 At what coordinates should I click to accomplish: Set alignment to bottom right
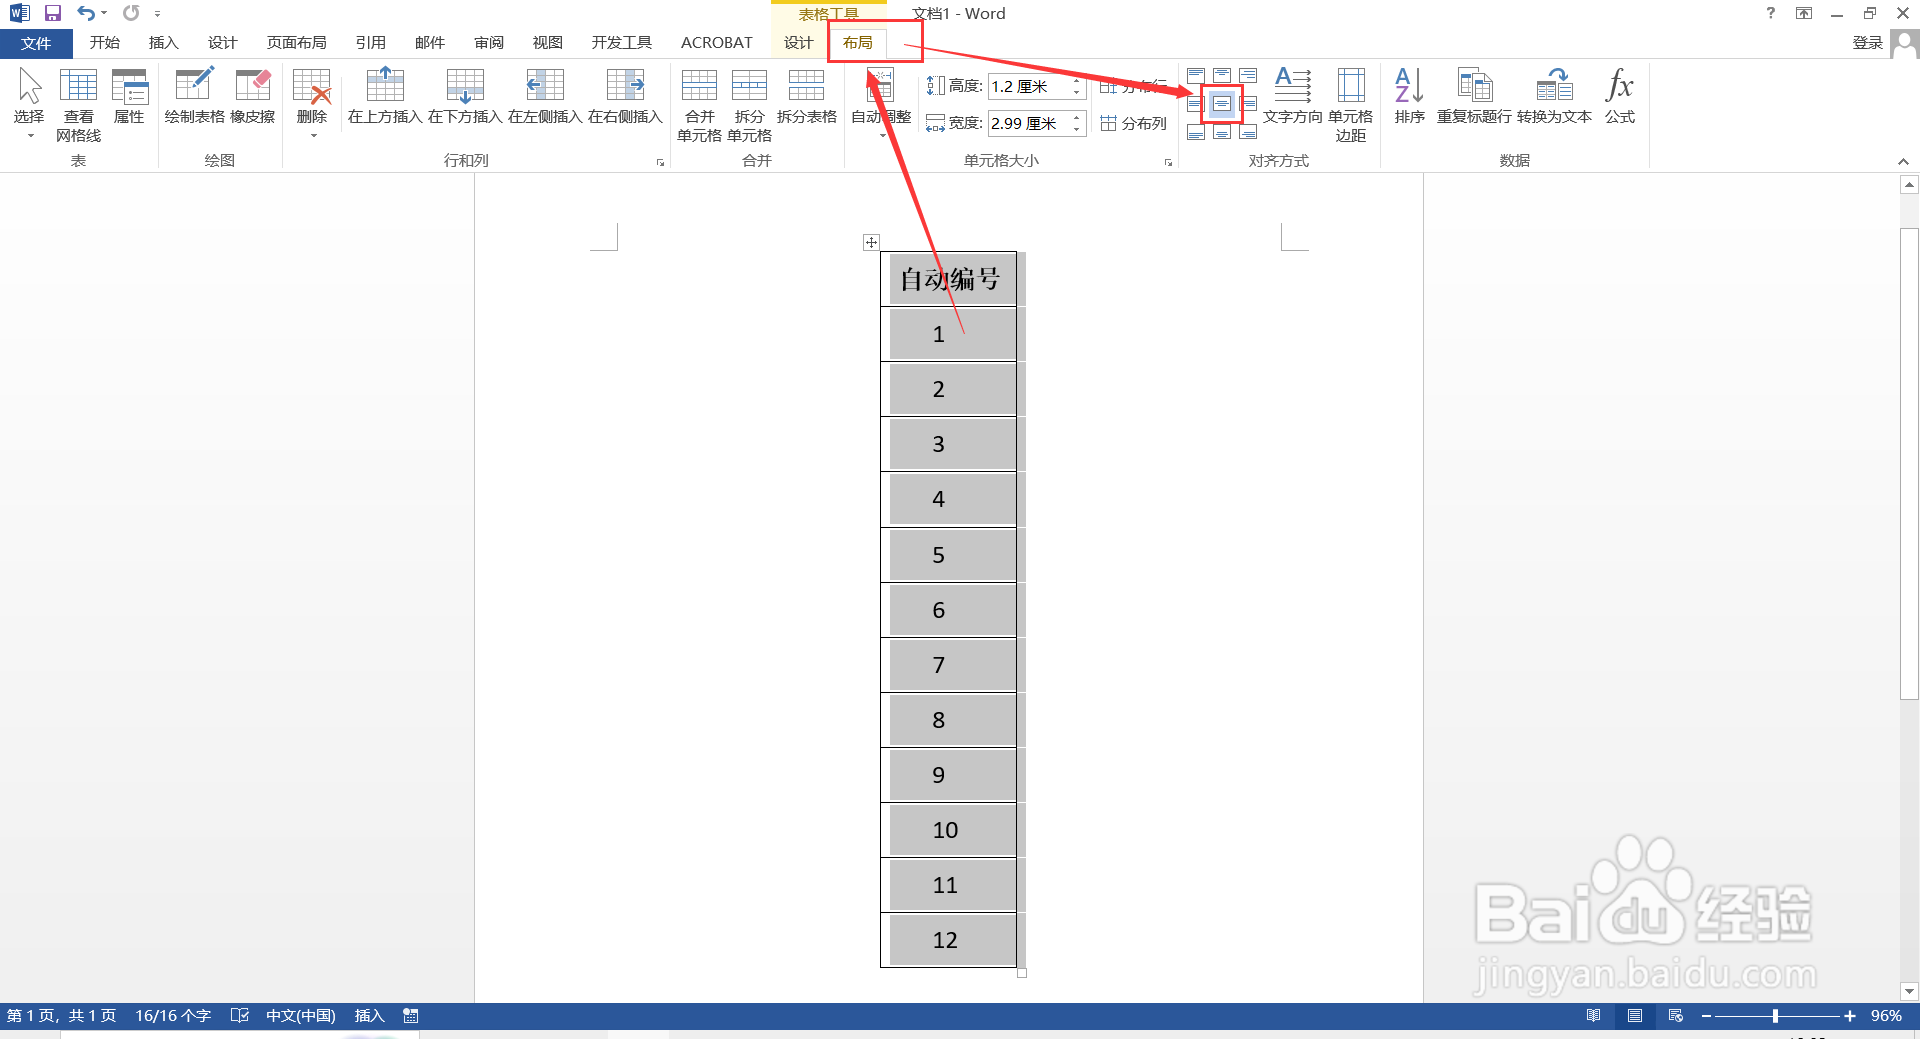tap(1248, 131)
